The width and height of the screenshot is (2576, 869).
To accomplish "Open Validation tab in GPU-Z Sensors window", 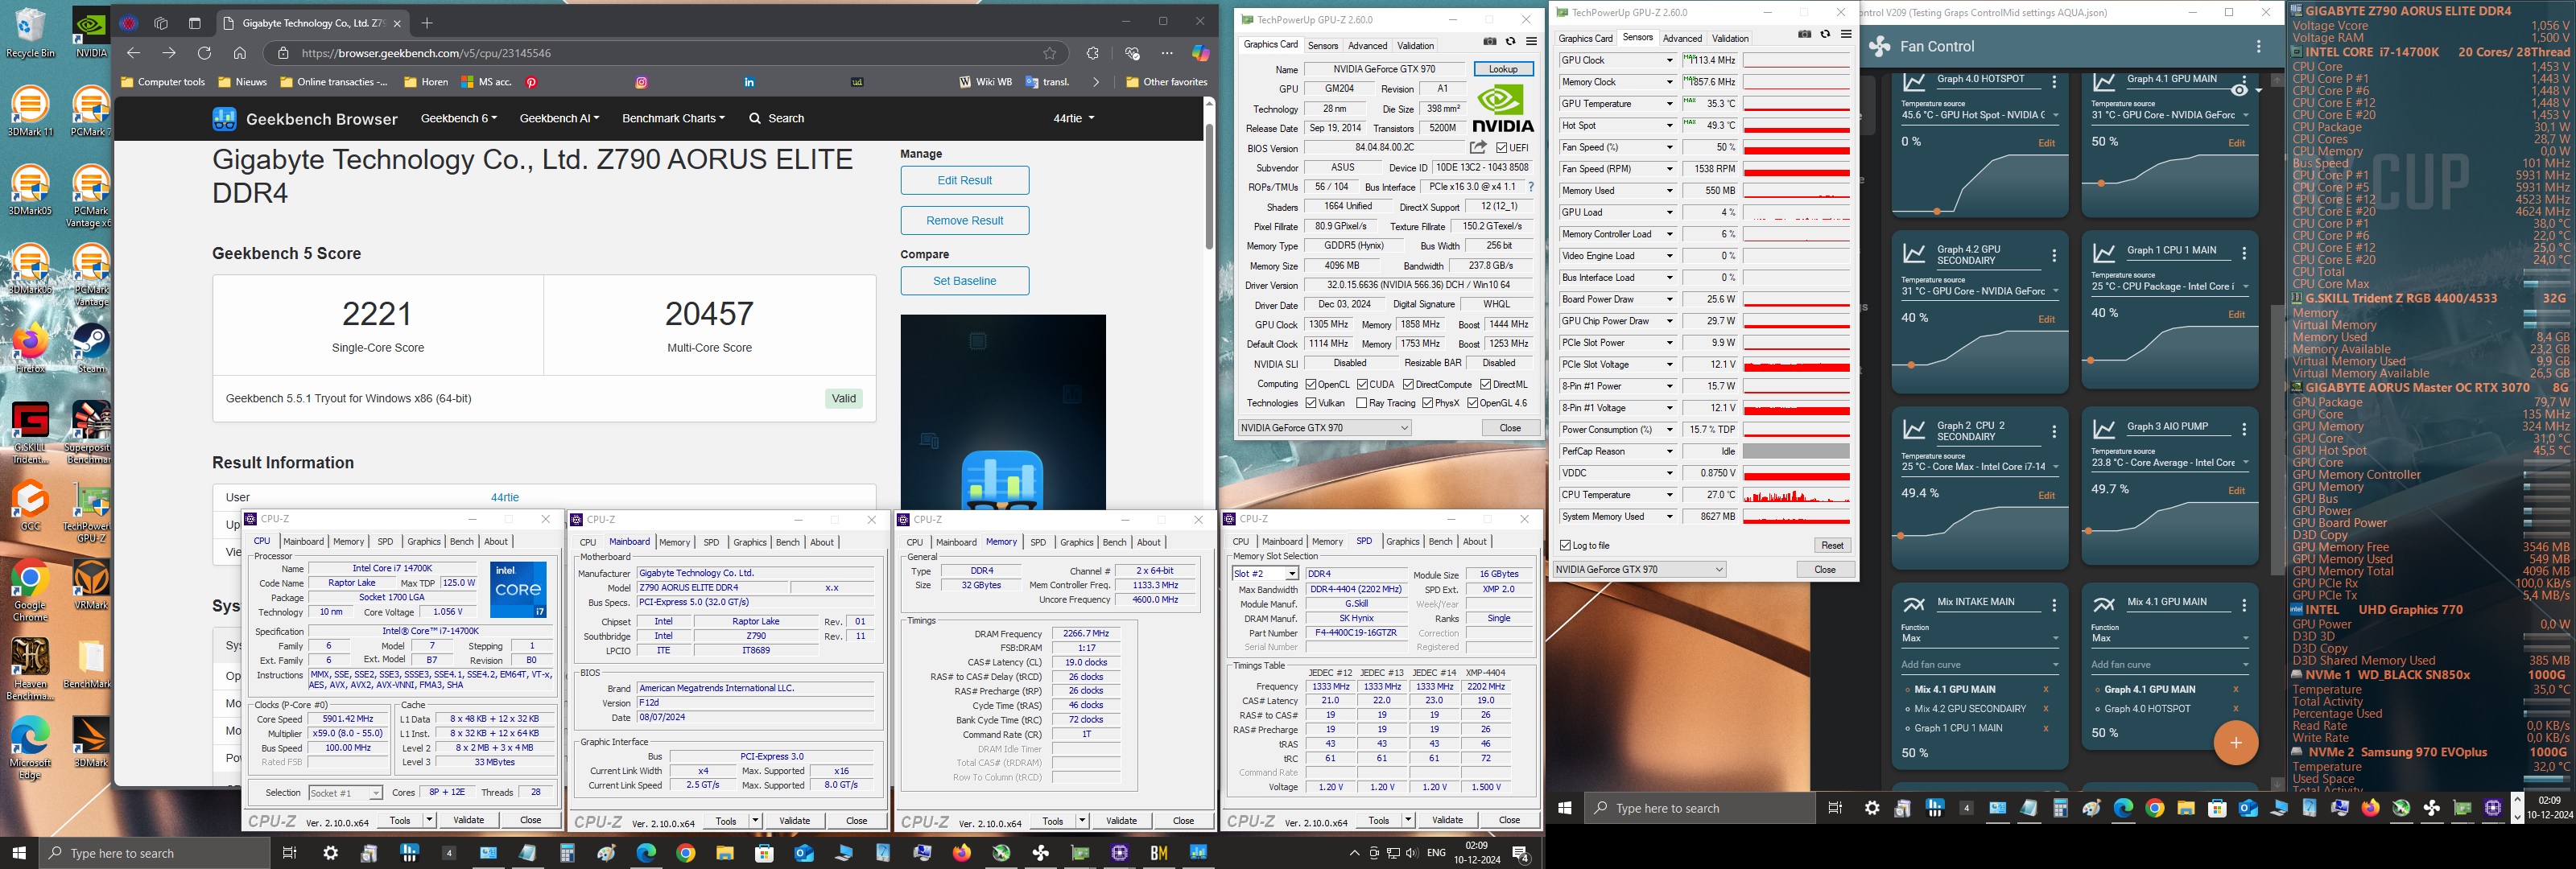I will (x=1730, y=39).
